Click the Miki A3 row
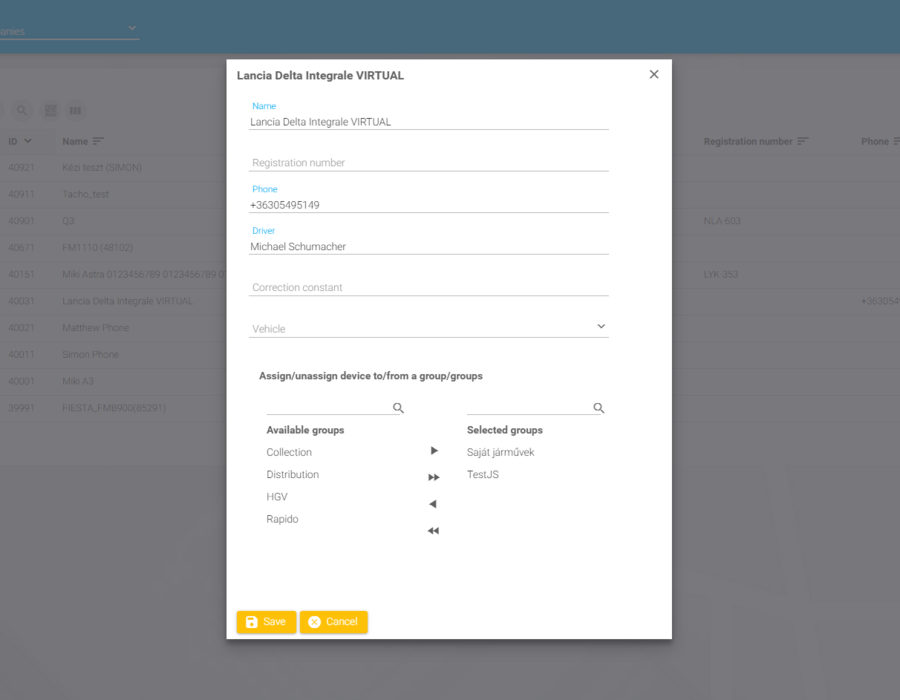The height and width of the screenshot is (700, 900). tap(78, 381)
